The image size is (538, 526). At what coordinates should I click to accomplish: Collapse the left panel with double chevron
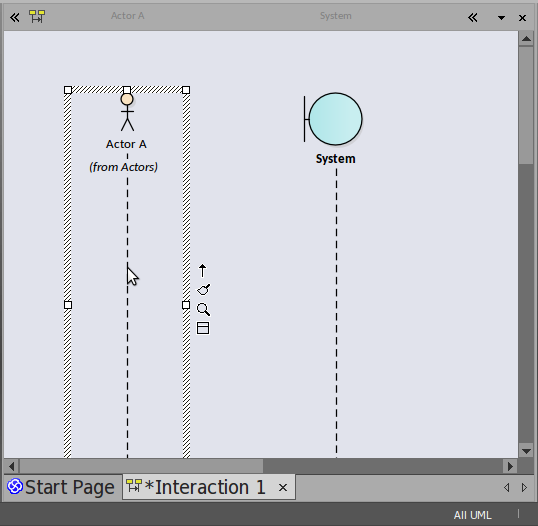point(15,17)
